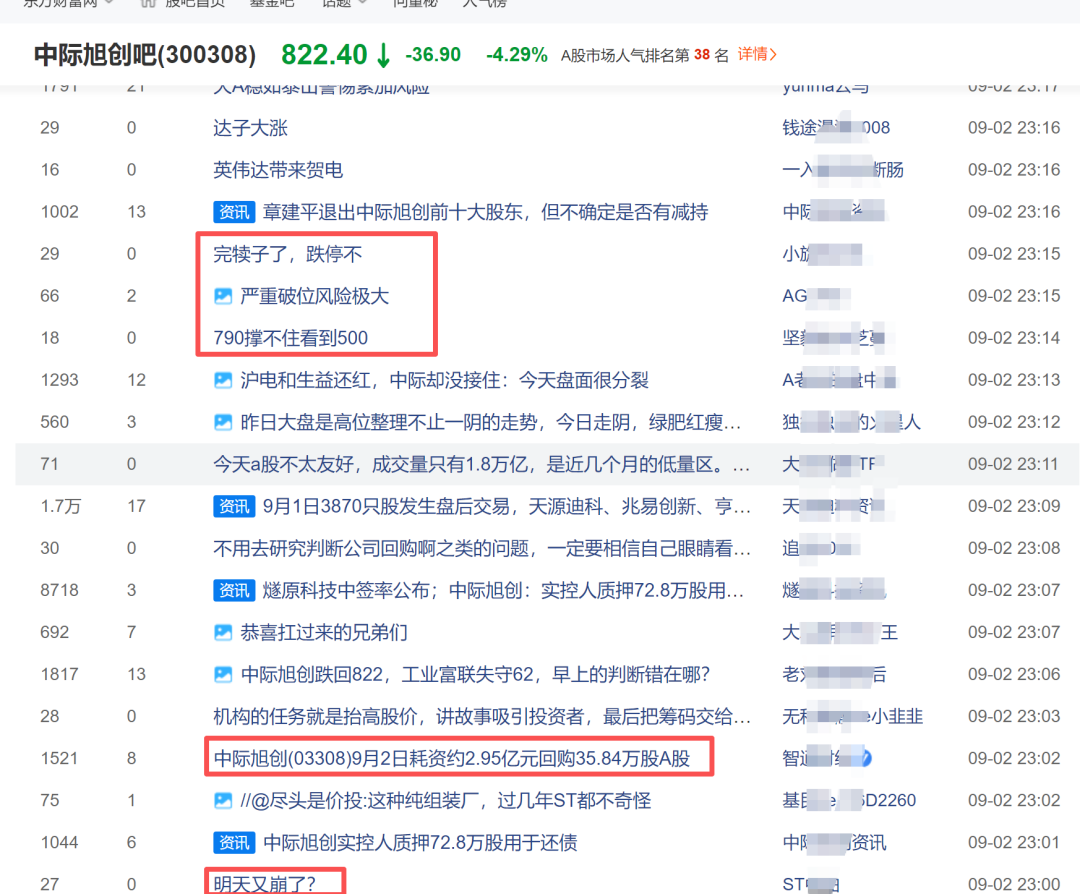Click author of the 达子大涨 post
The image size is (1080, 894).
tap(836, 128)
